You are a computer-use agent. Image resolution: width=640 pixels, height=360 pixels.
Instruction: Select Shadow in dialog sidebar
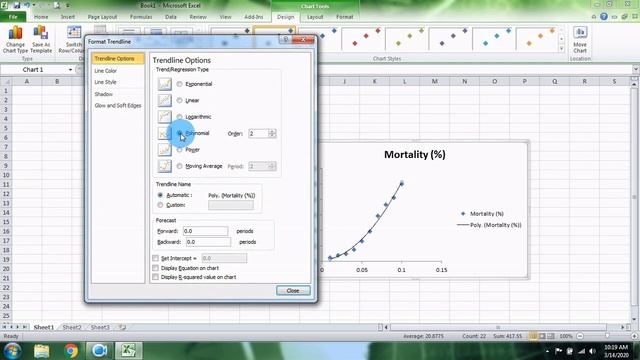pyautogui.click(x=104, y=94)
